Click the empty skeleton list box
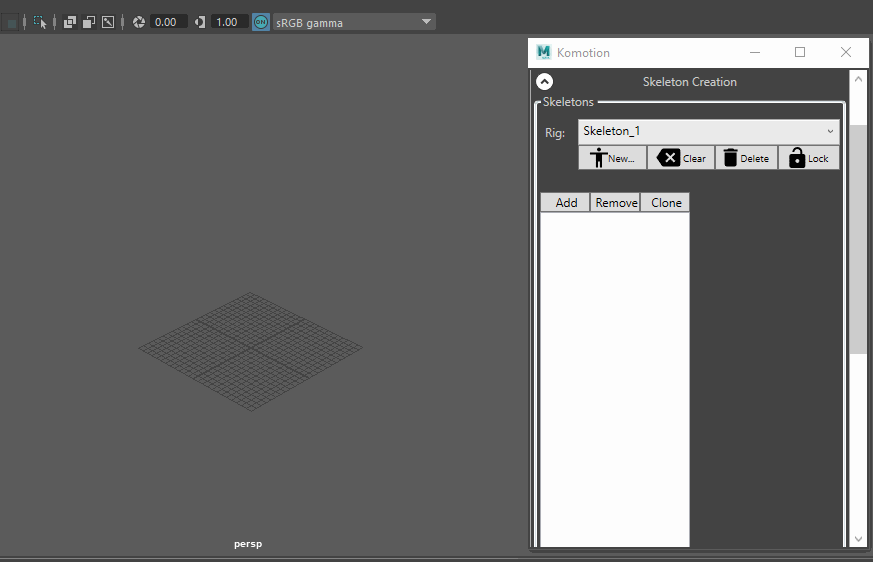 tap(615, 379)
